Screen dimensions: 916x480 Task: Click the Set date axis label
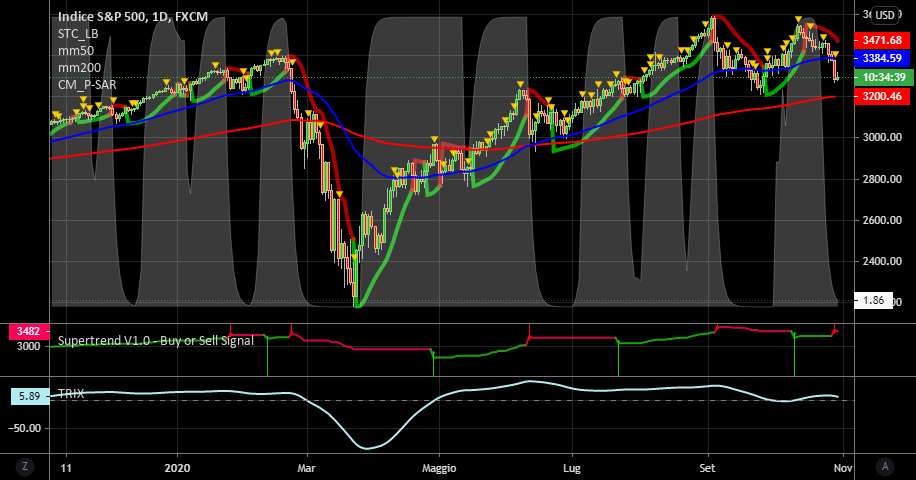coord(707,468)
